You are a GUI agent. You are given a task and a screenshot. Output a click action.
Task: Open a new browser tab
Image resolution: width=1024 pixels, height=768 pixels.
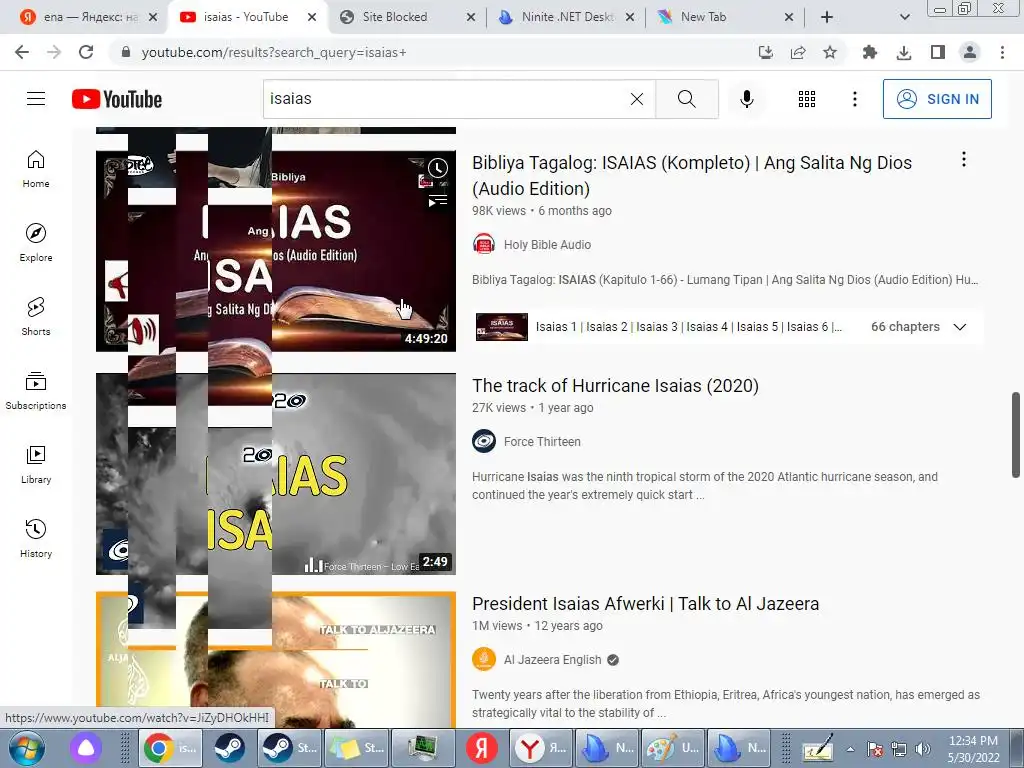point(827,17)
